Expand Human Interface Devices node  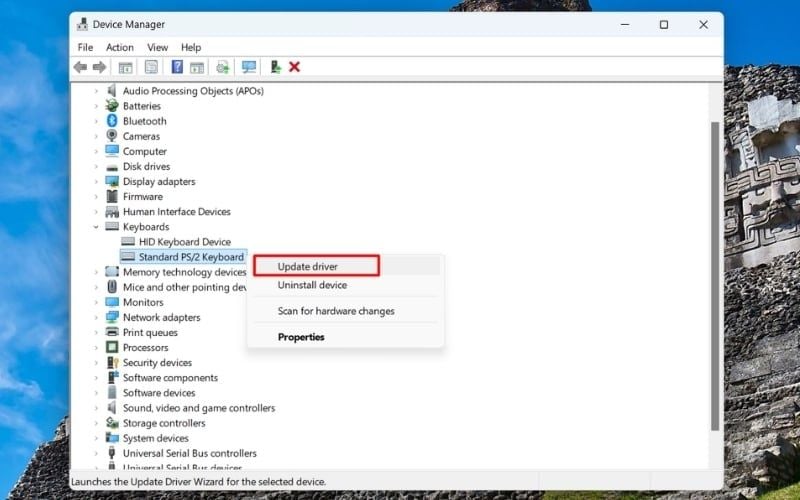point(96,211)
